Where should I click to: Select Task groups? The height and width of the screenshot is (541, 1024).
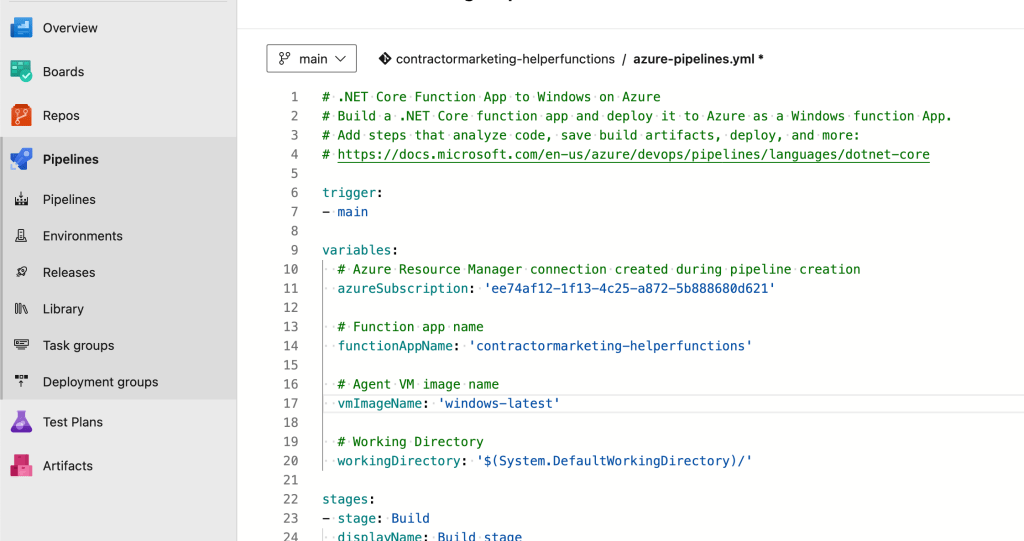78,346
